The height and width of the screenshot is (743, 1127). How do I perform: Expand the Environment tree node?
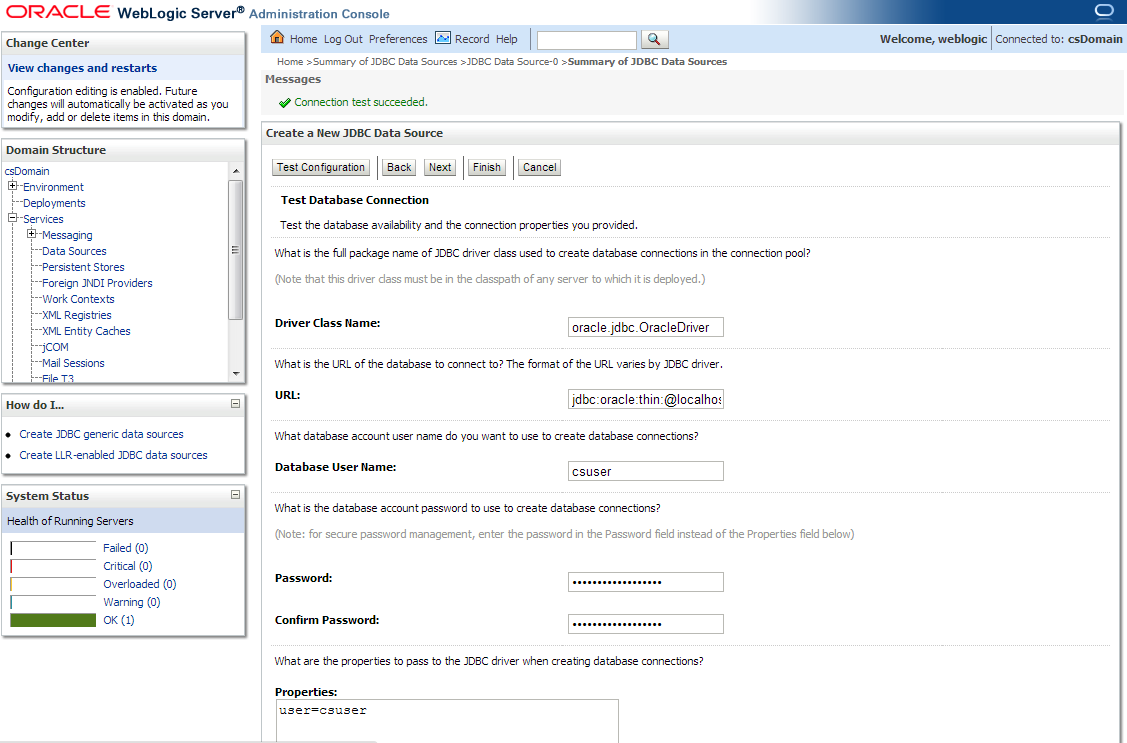coord(12,186)
